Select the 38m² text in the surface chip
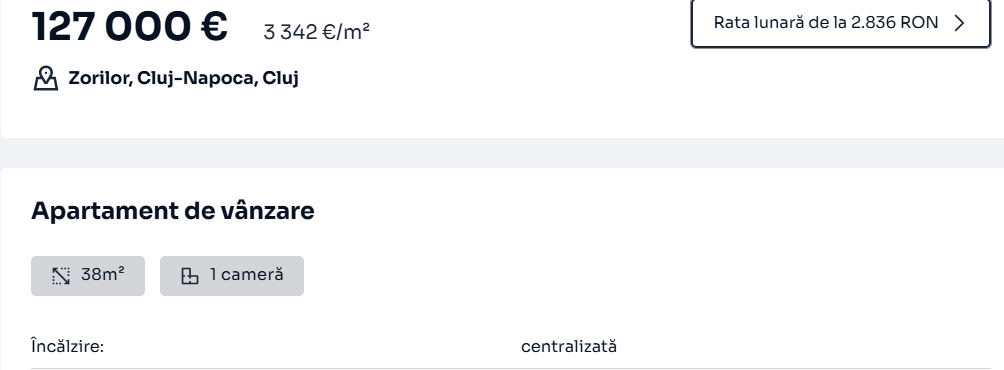 pyautogui.click(x=102, y=275)
